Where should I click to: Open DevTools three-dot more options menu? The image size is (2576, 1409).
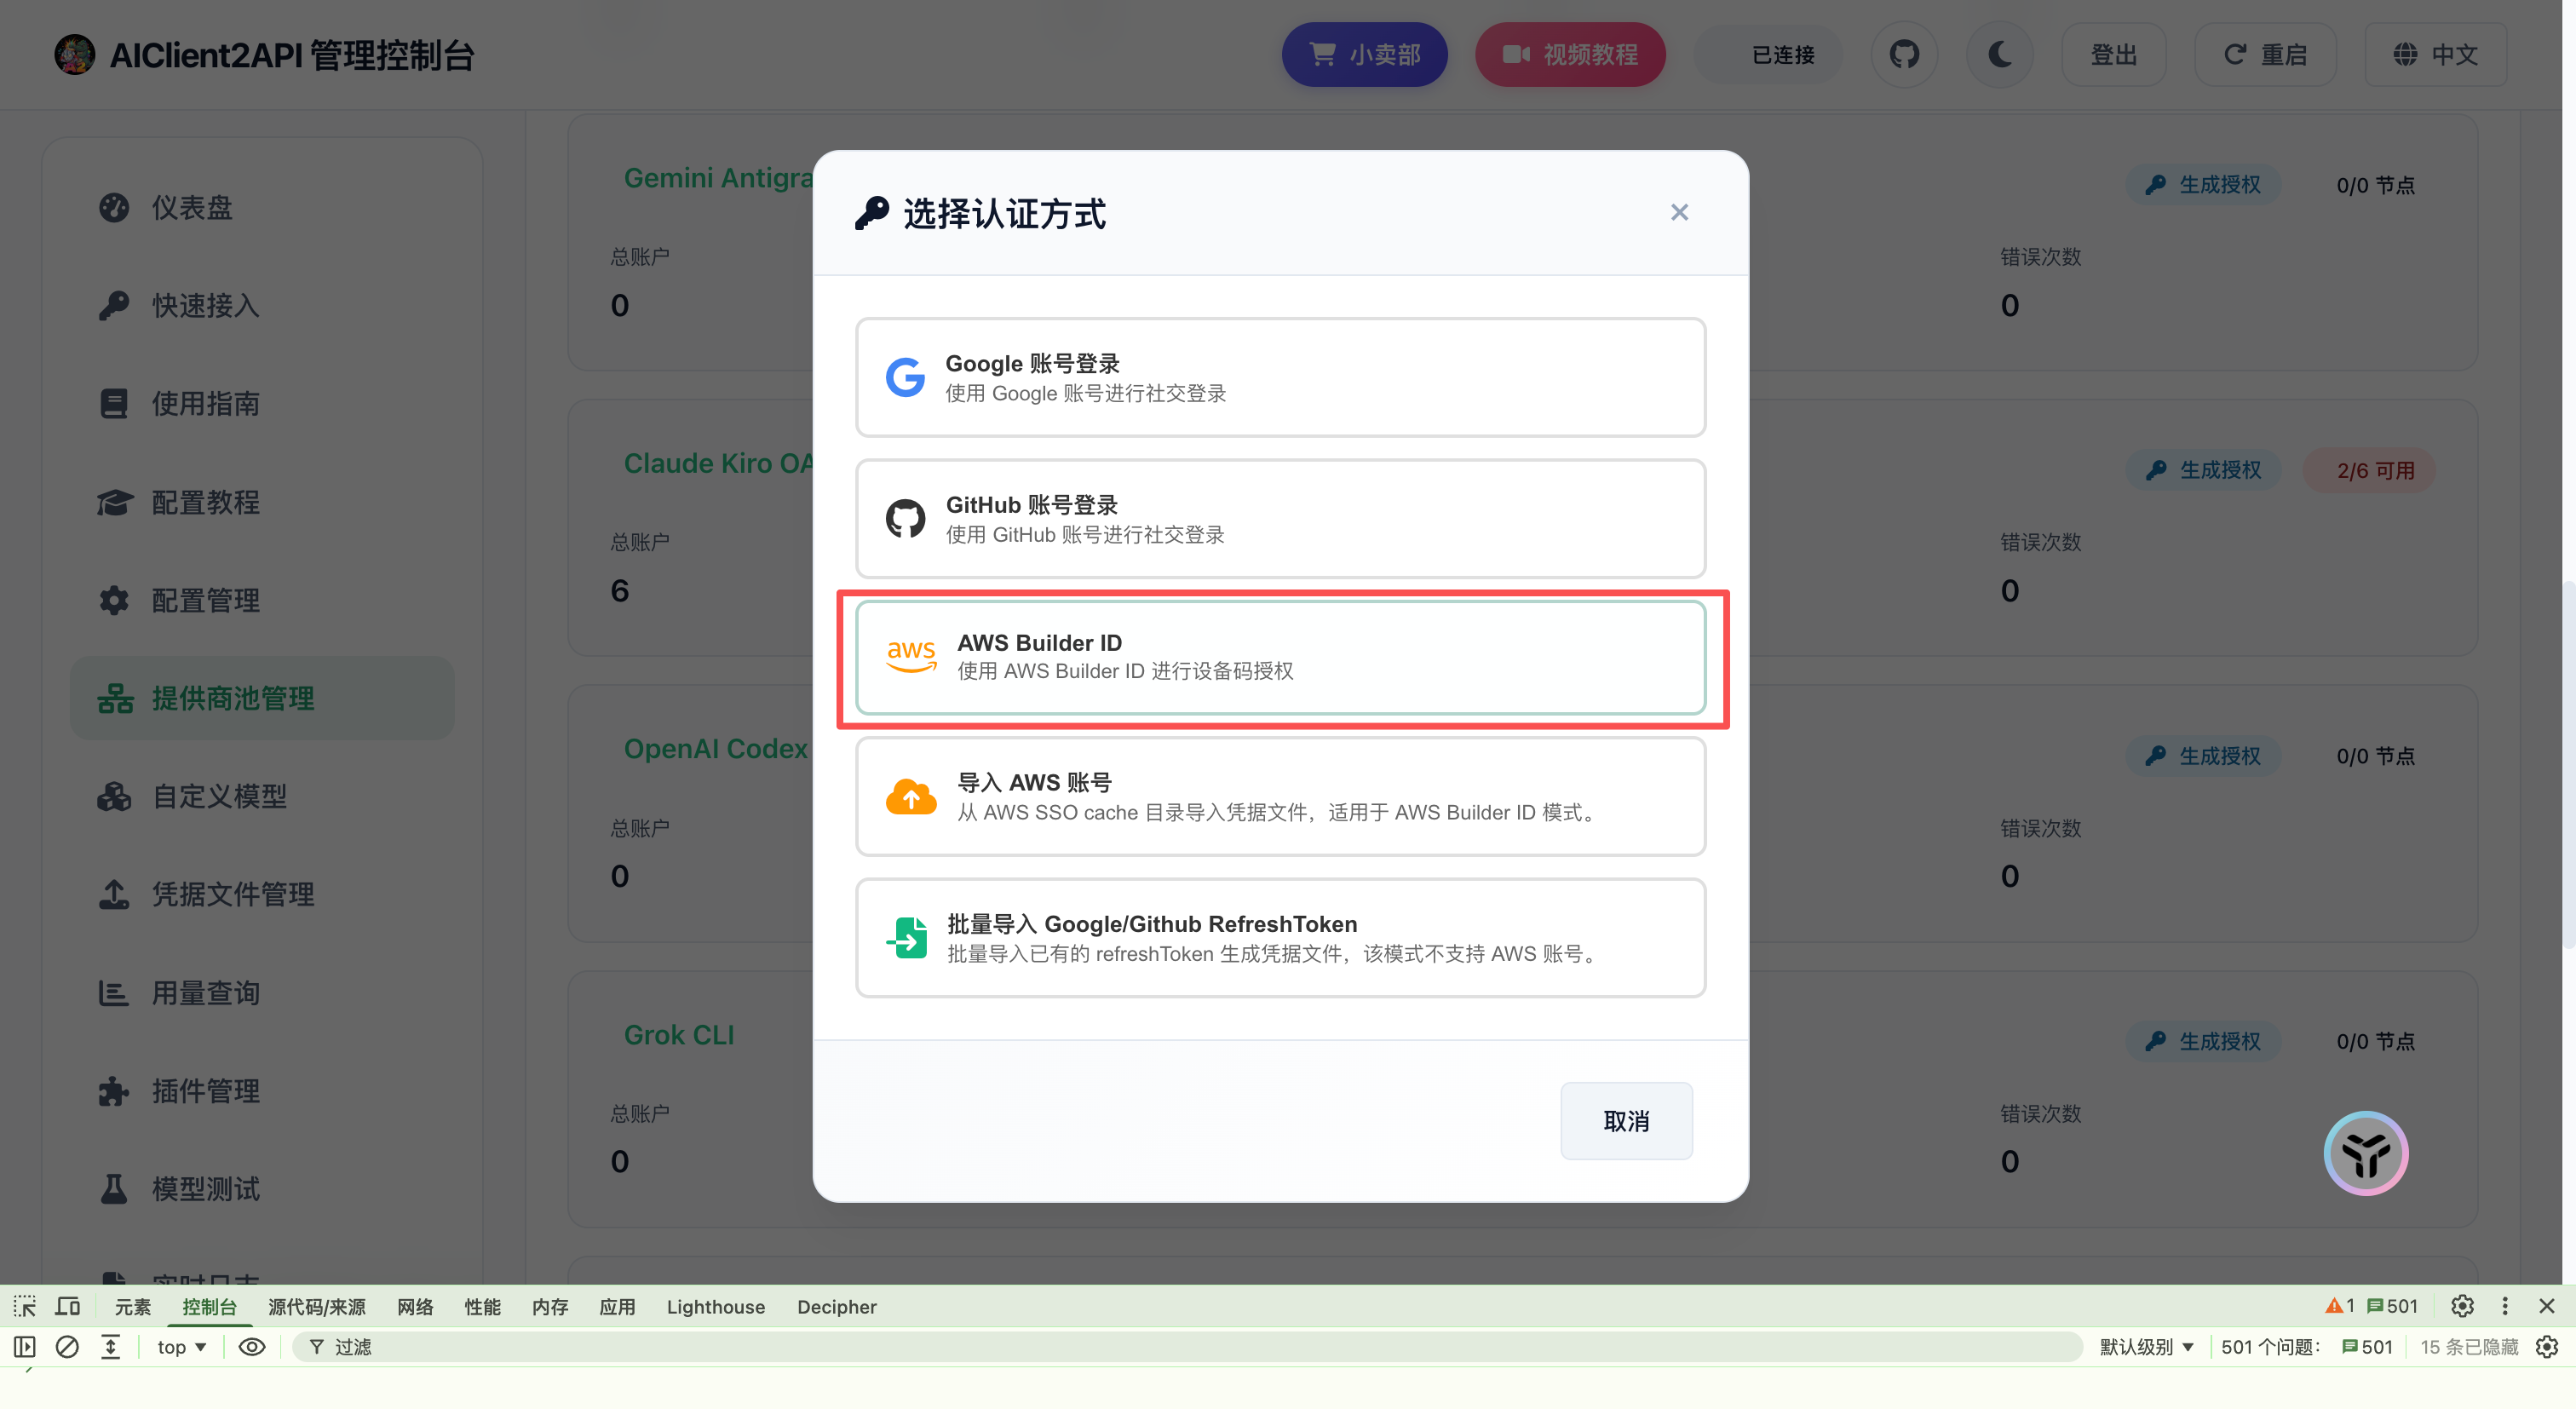pos(2505,1306)
